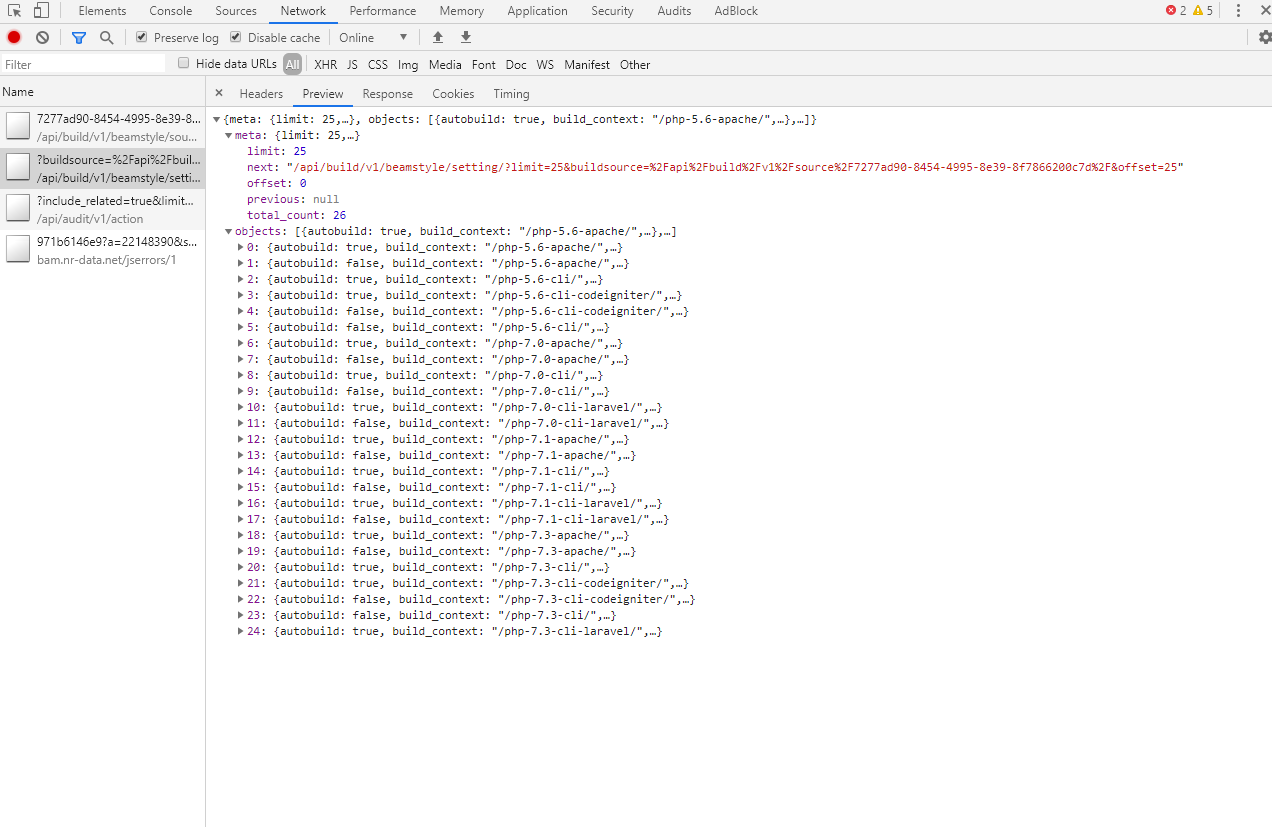
Task: Import a HAR file
Action: pyautogui.click(x=437, y=36)
